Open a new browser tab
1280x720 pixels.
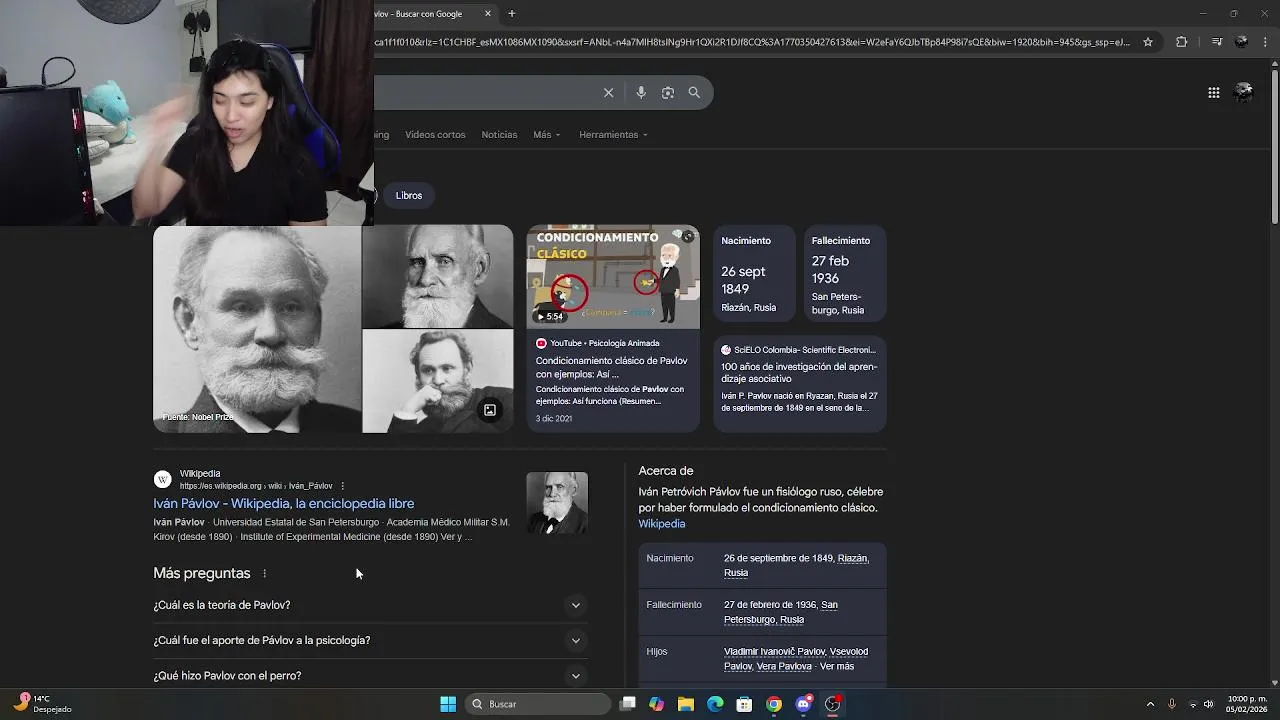click(x=511, y=14)
